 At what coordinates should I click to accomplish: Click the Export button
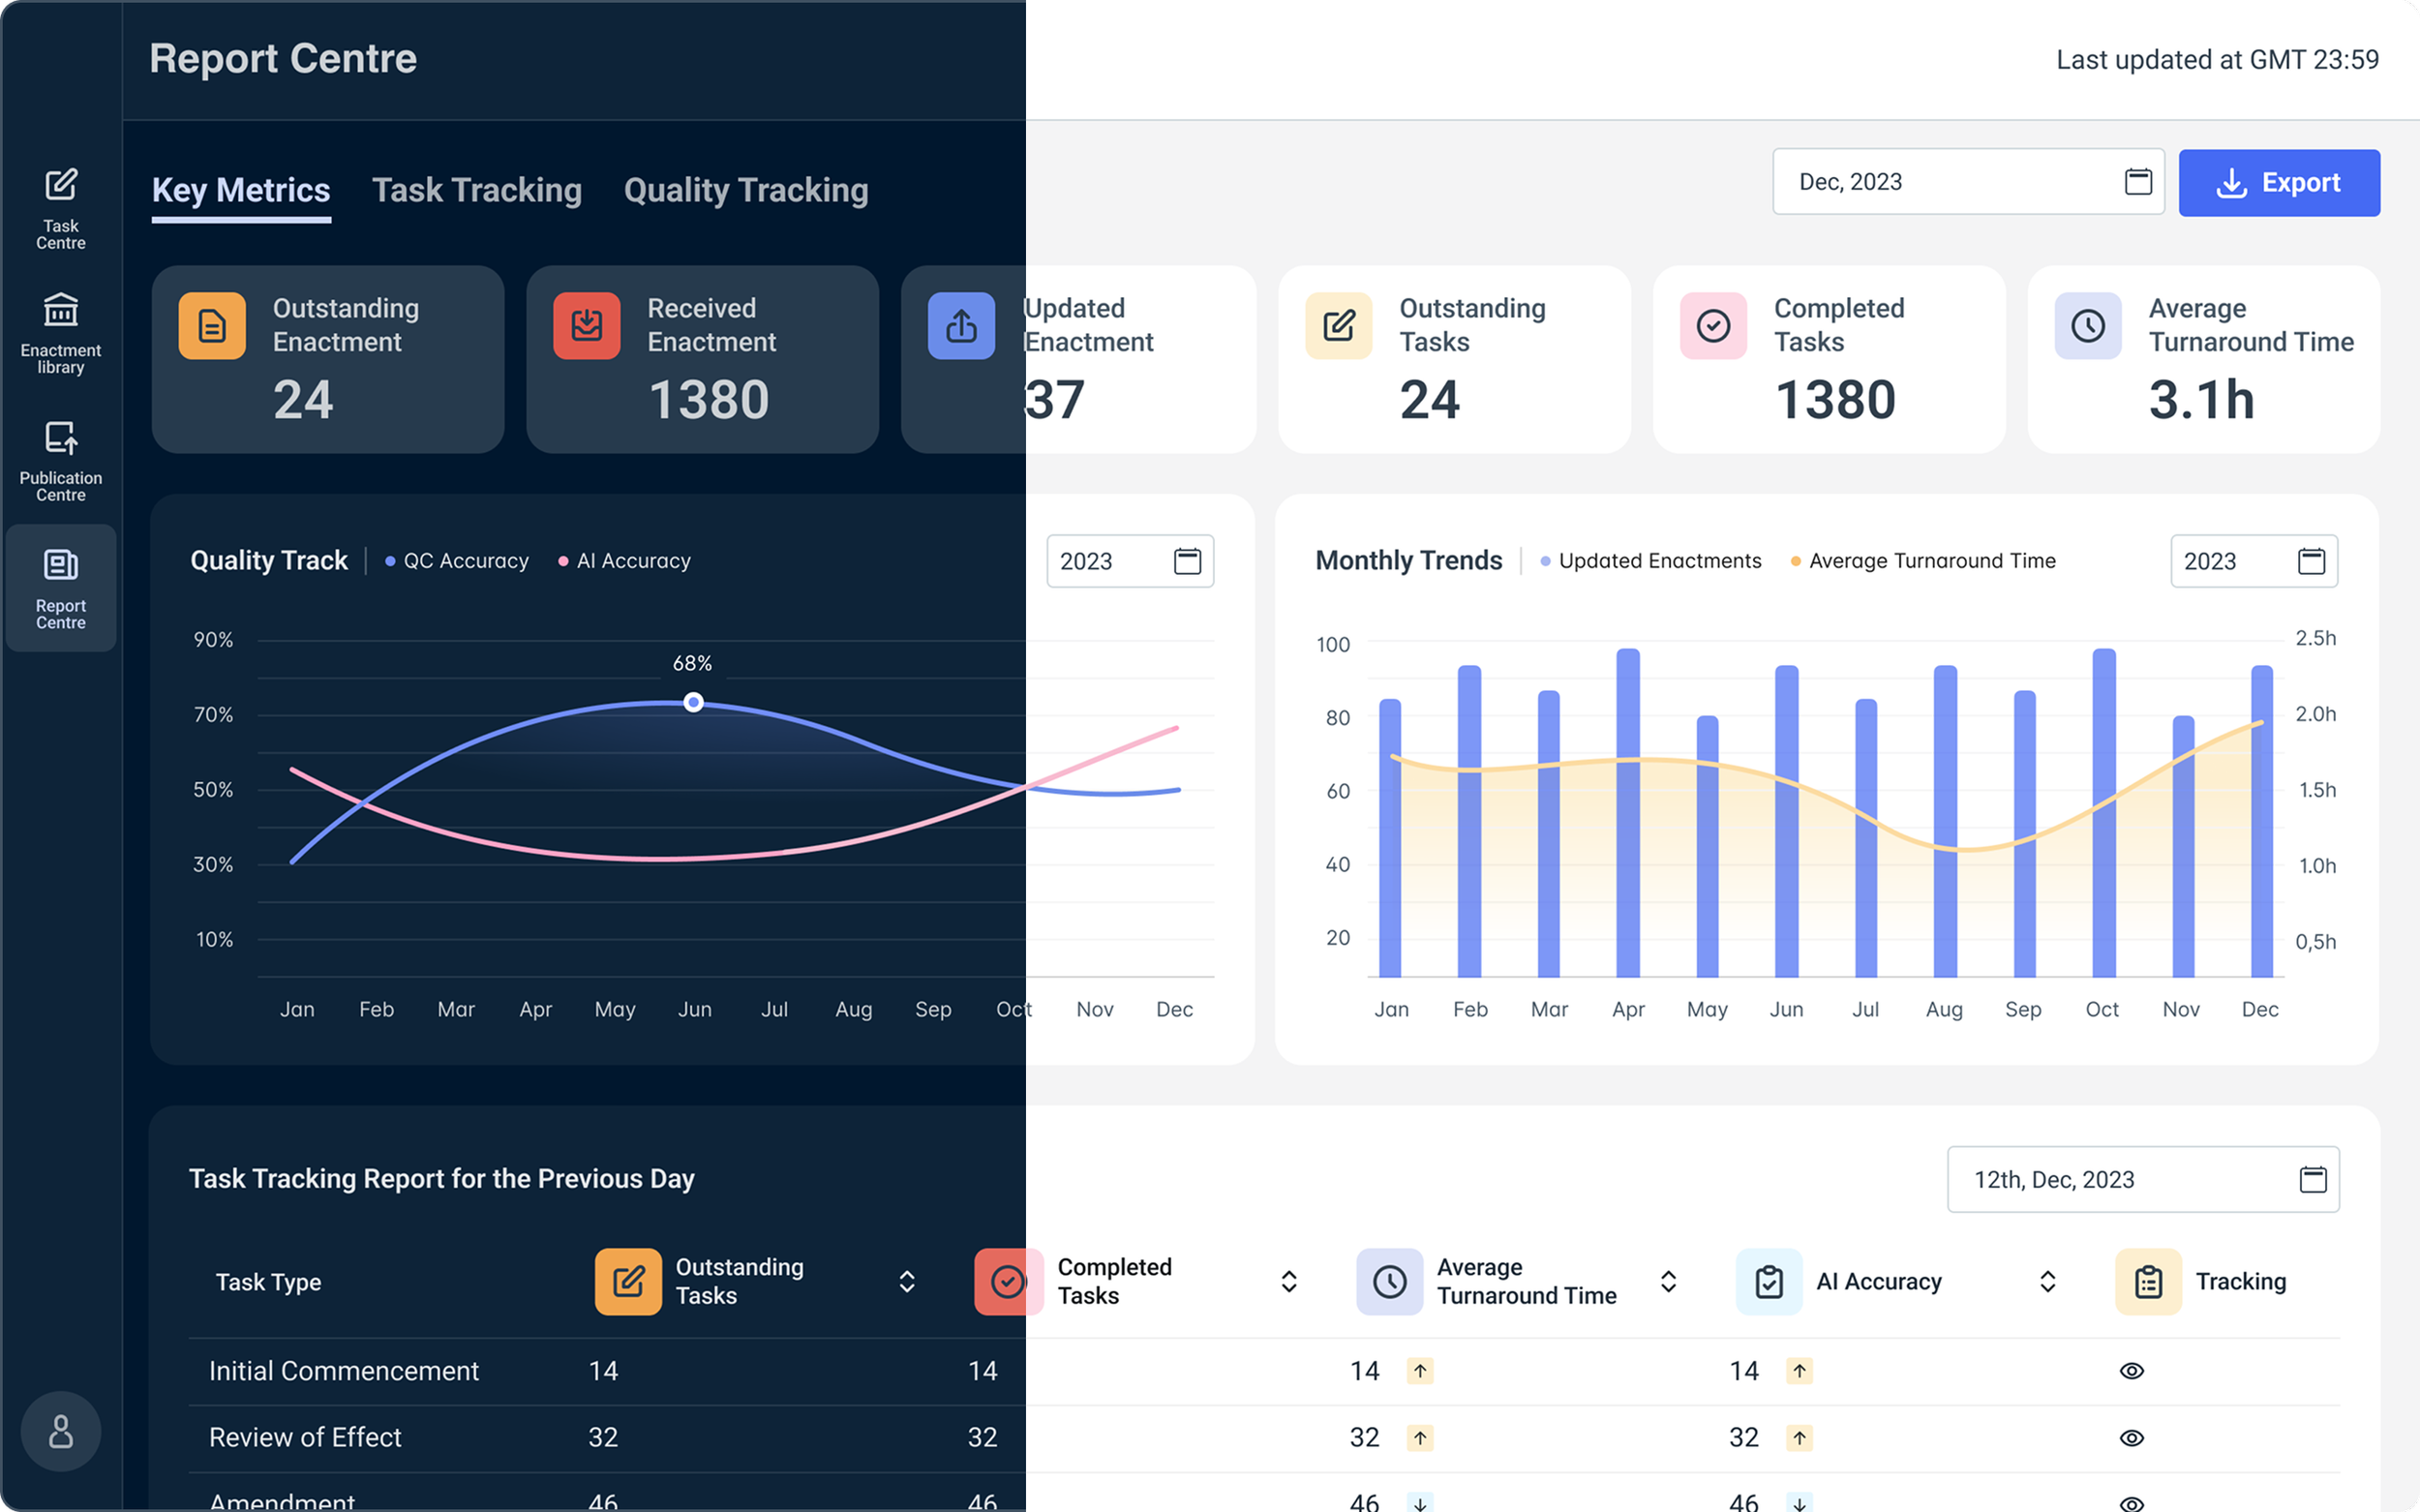coord(2278,183)
